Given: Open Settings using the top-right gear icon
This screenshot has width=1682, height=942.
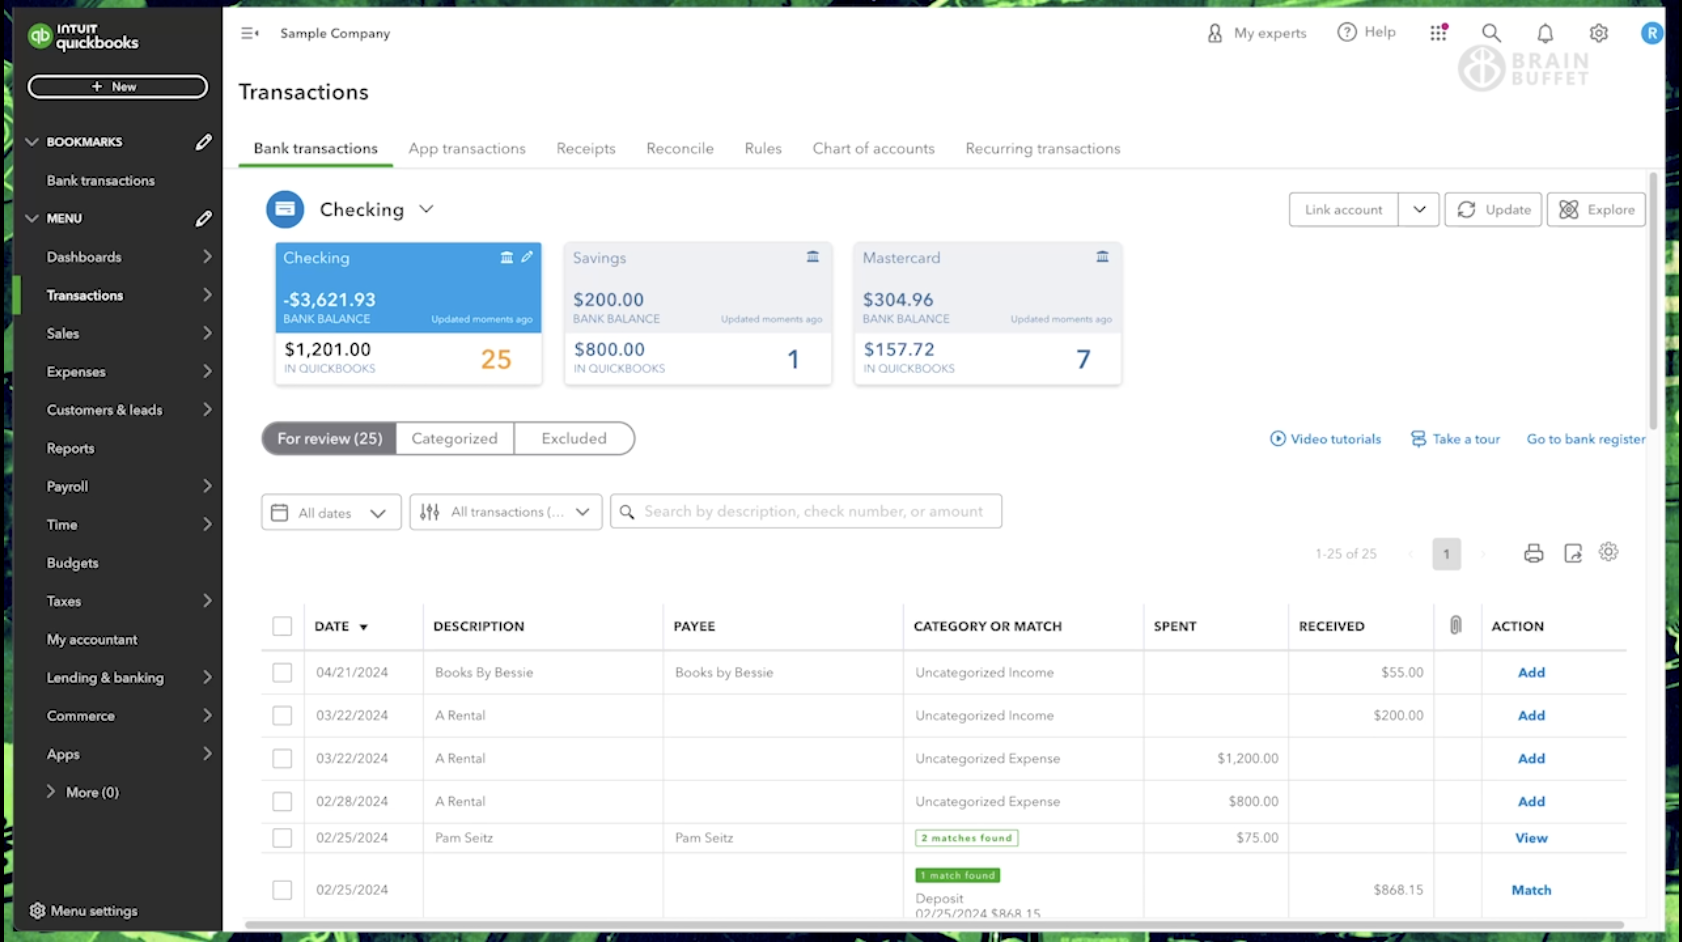Looking at the screenshot, I should coord(1598,33).
